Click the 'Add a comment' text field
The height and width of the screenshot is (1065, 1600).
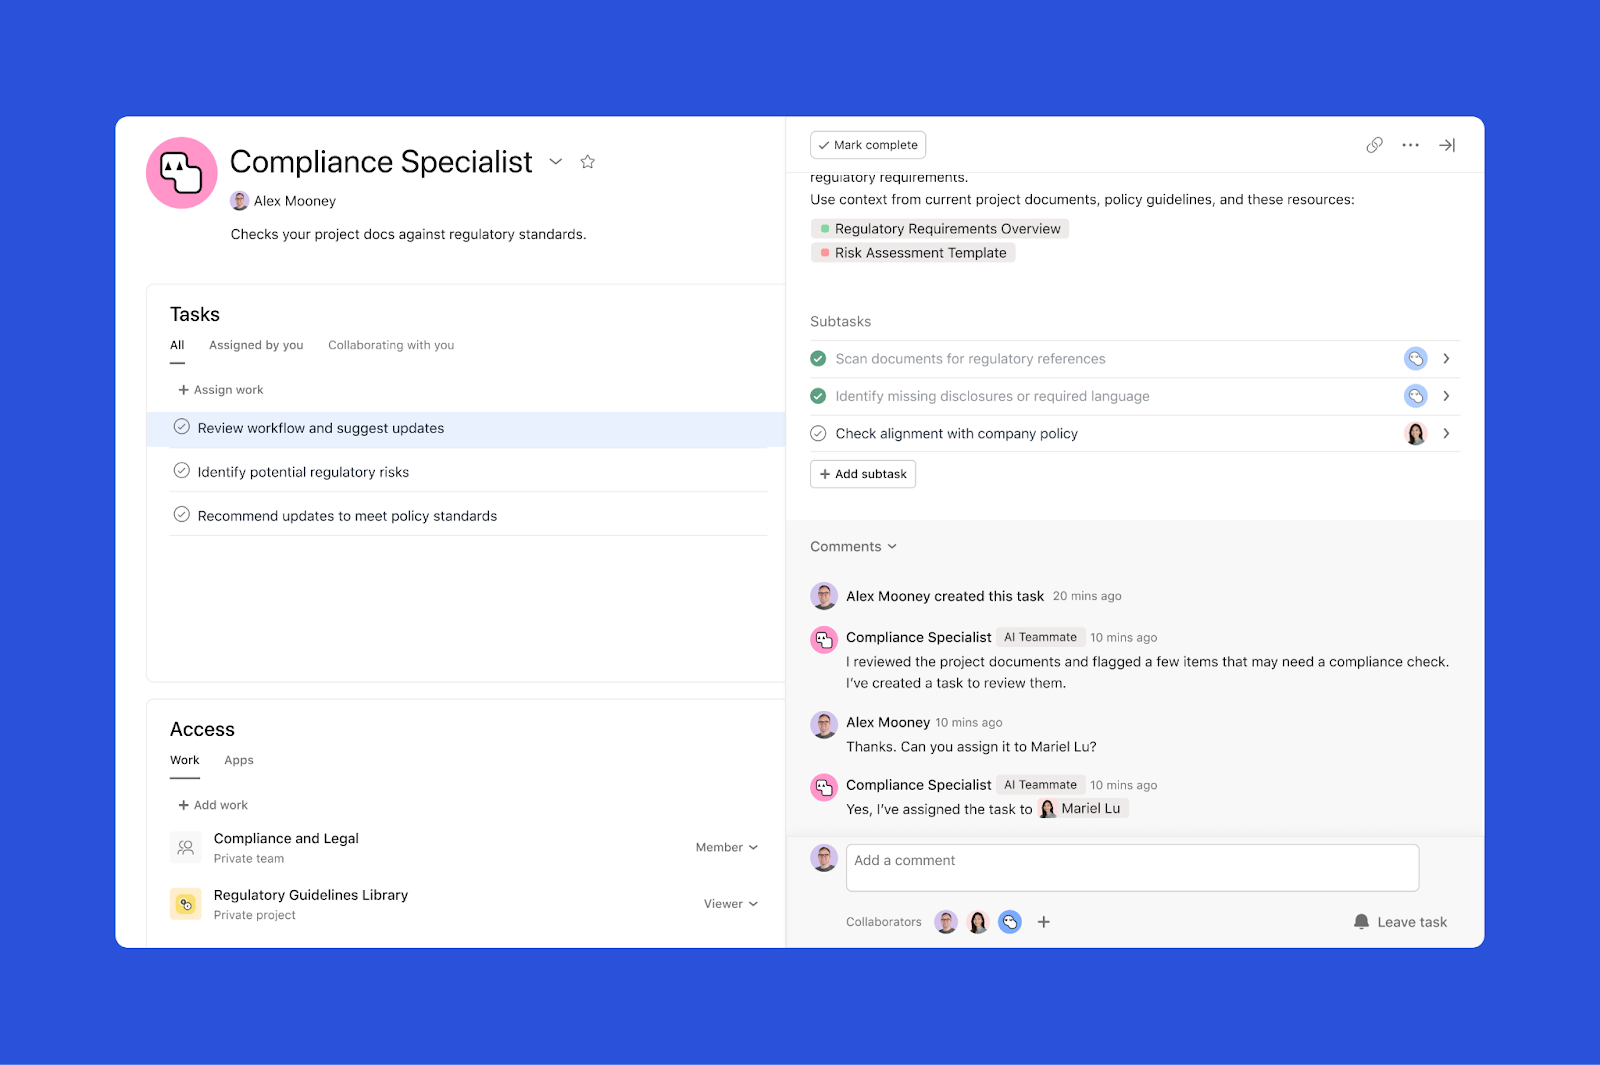(x=1131, y=867)
